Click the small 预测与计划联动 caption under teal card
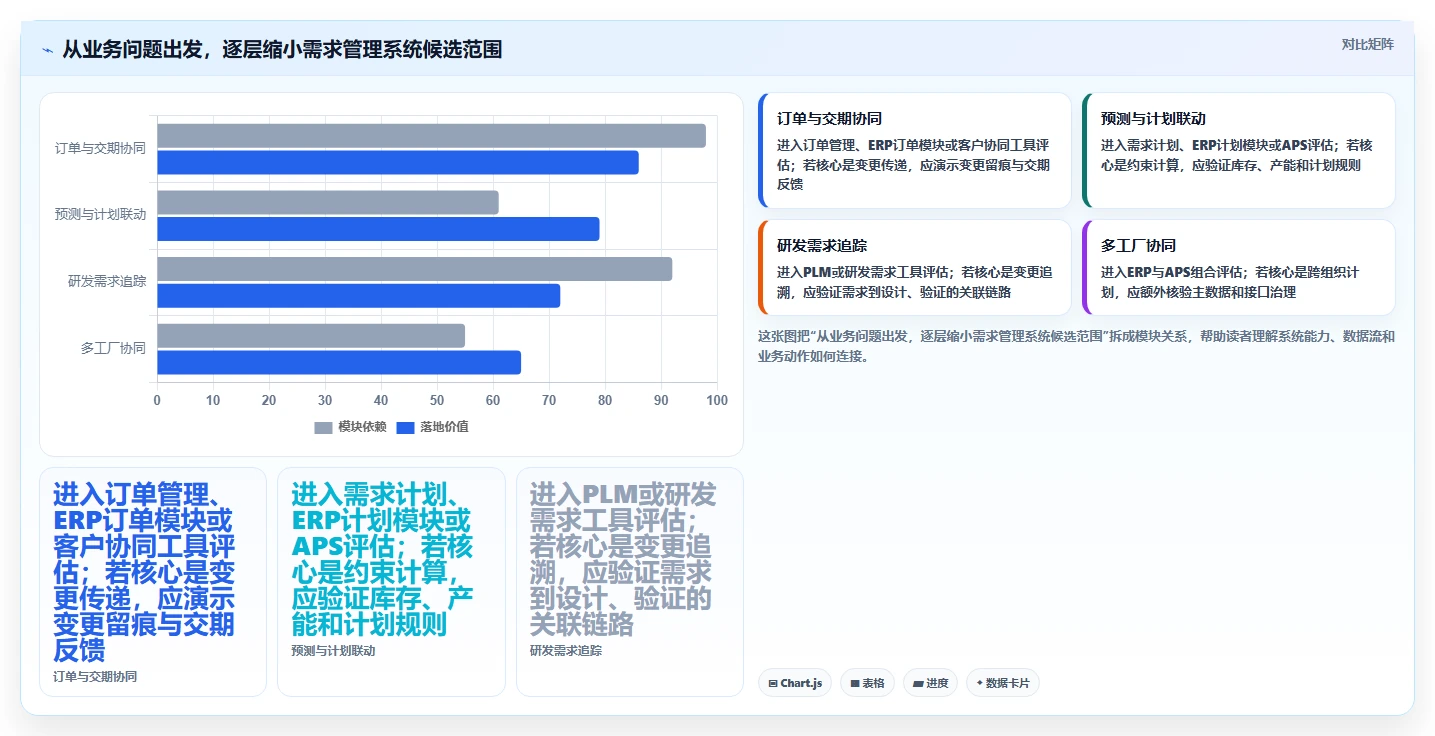 (x=333, y=651)
